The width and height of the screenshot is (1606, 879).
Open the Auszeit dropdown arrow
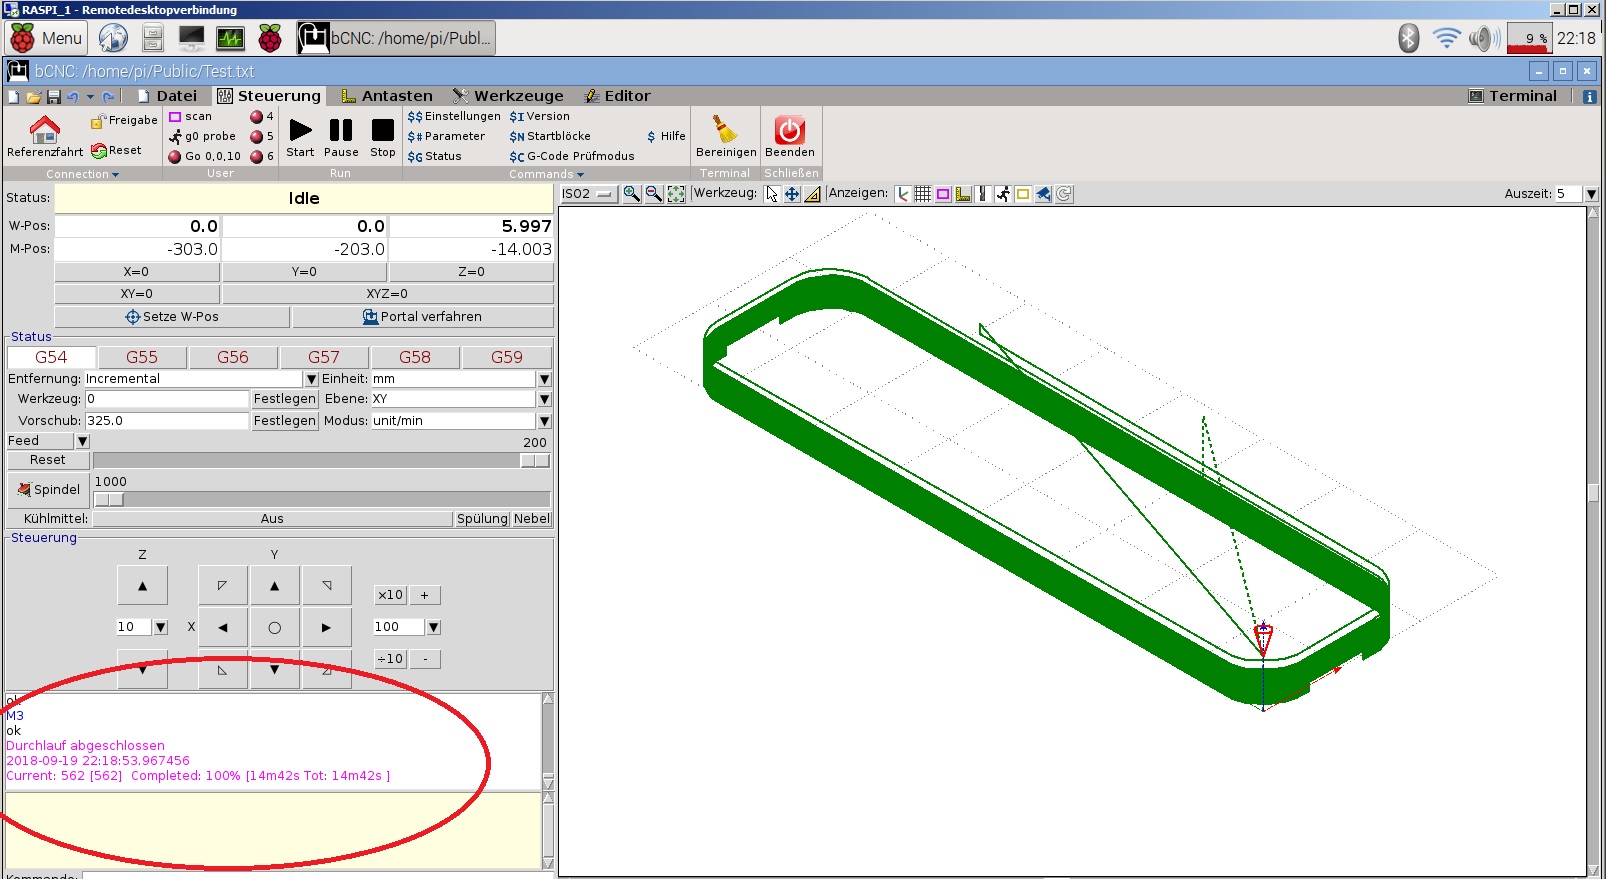[x=1592, y=194]
